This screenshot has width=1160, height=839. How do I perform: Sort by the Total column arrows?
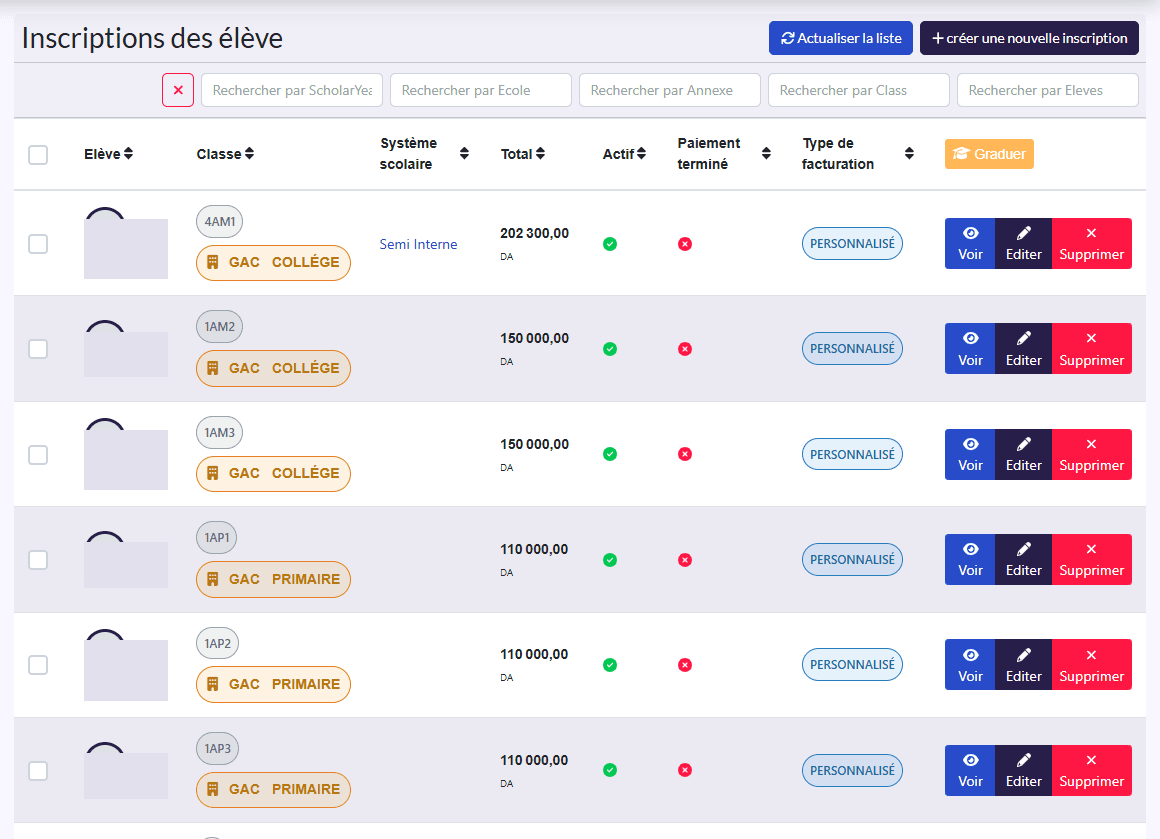(x=541, y=153)
